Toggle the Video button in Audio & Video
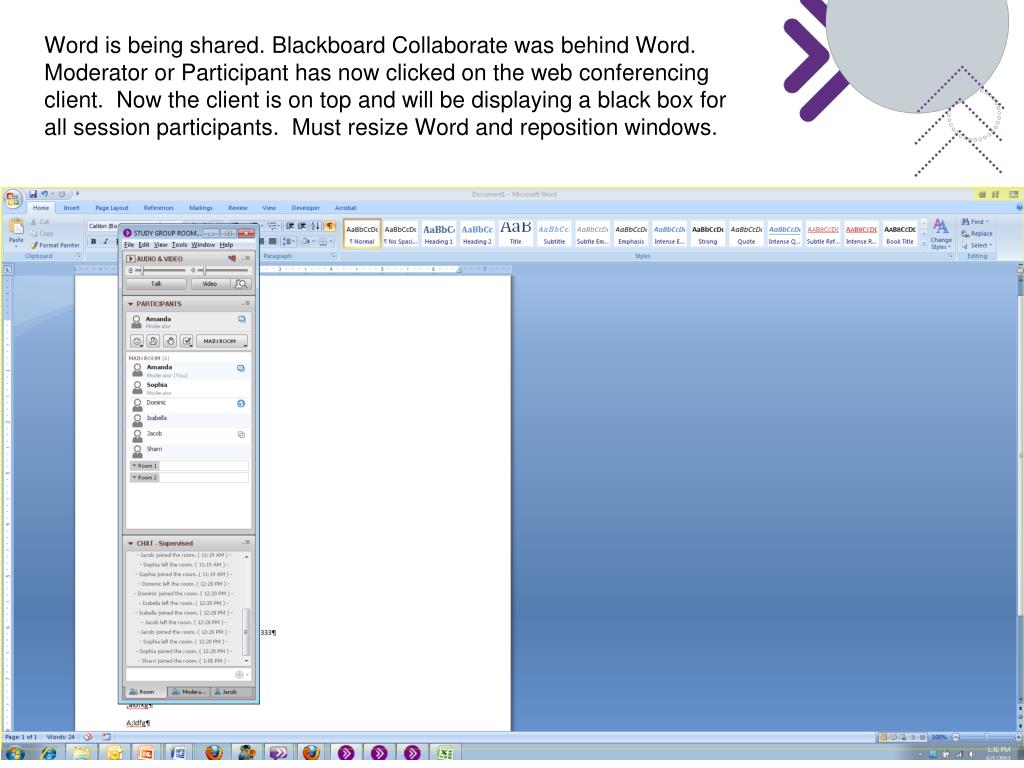The image size is (1024, 768). click(210, 284)
